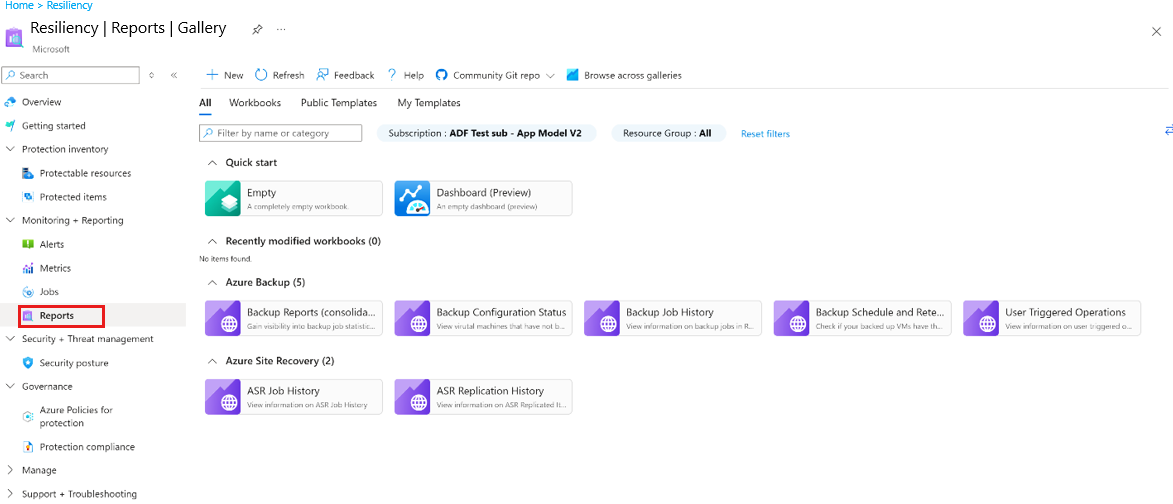Viewport: 1173px width, 504px height.
Task: Click the Jobs icon in sidebar
Action: [x=28, y=292]
